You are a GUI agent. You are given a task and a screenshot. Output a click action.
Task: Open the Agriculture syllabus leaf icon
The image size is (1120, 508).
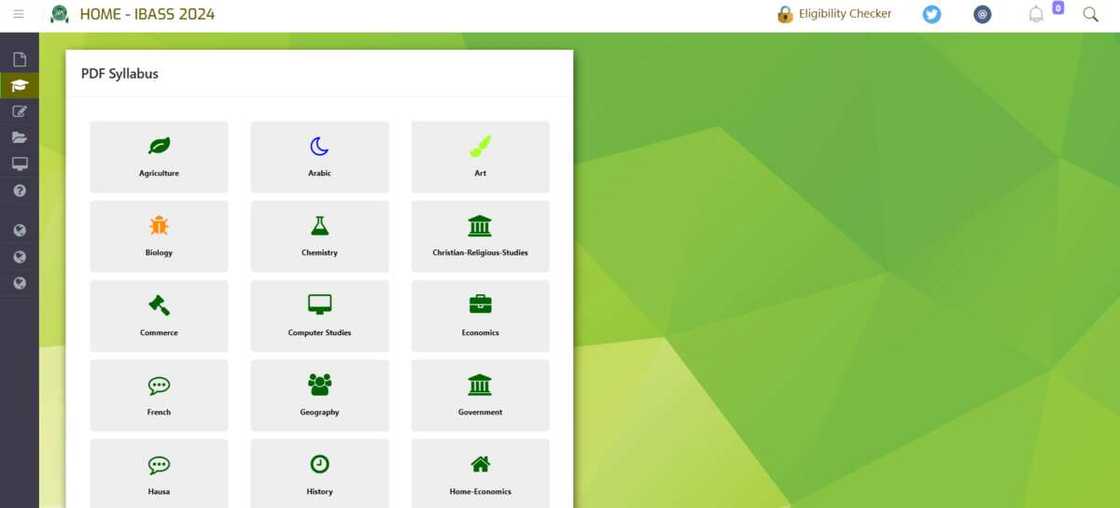[x=159, y=146]
